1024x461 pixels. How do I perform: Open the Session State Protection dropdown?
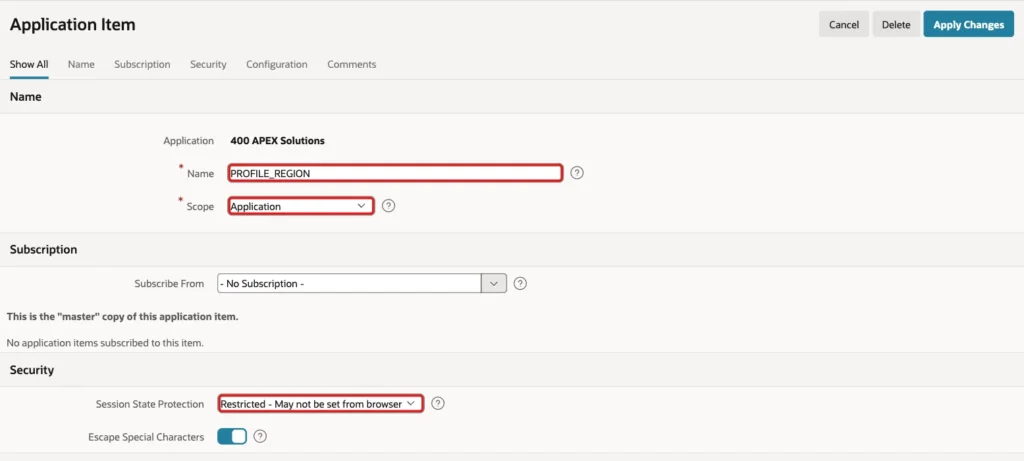(x=320, y=404)
